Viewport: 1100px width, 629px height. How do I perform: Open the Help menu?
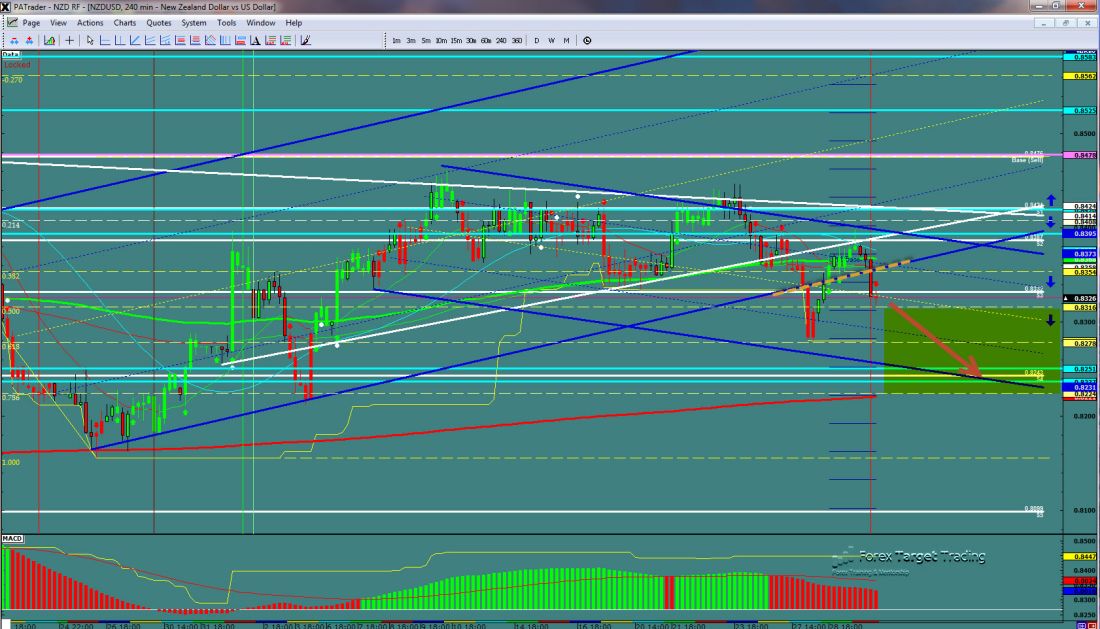[293, 22]
